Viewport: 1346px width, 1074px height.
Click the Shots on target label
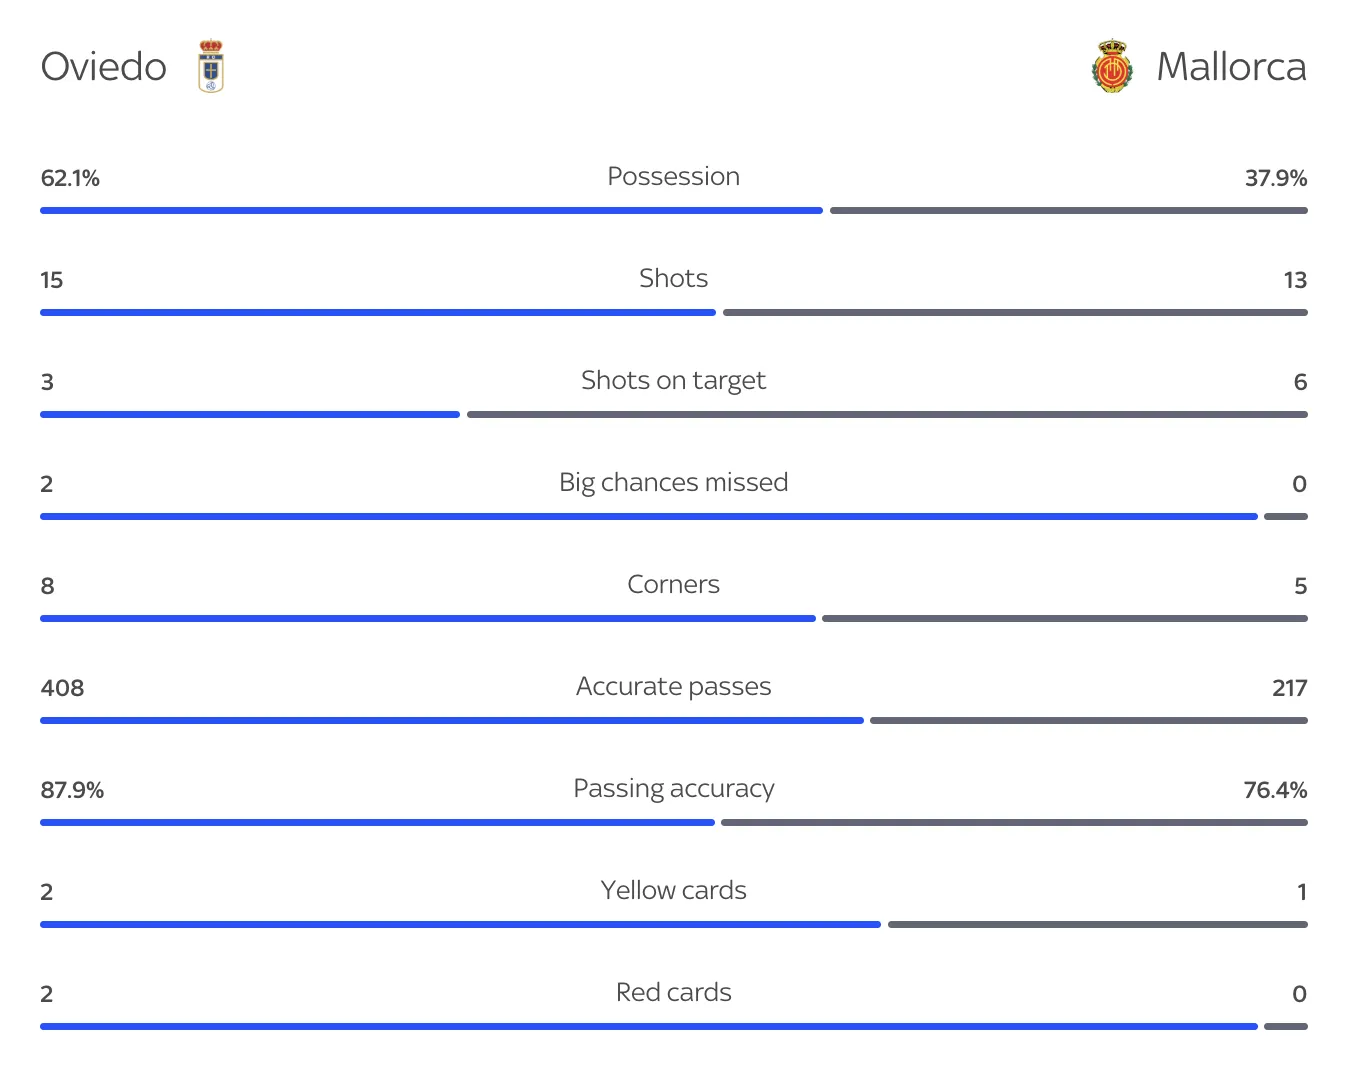(x=673, y=381)
